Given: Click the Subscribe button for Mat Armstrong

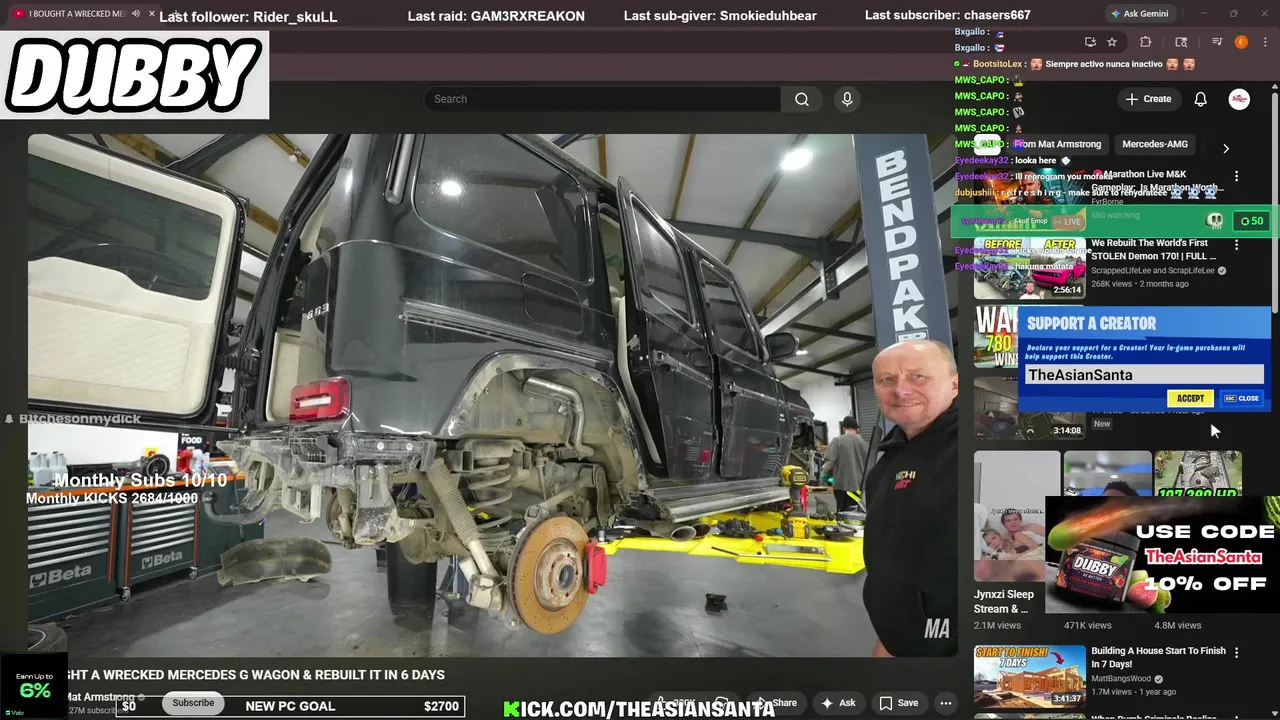Looking at the screenshot, I should (193, 703).
